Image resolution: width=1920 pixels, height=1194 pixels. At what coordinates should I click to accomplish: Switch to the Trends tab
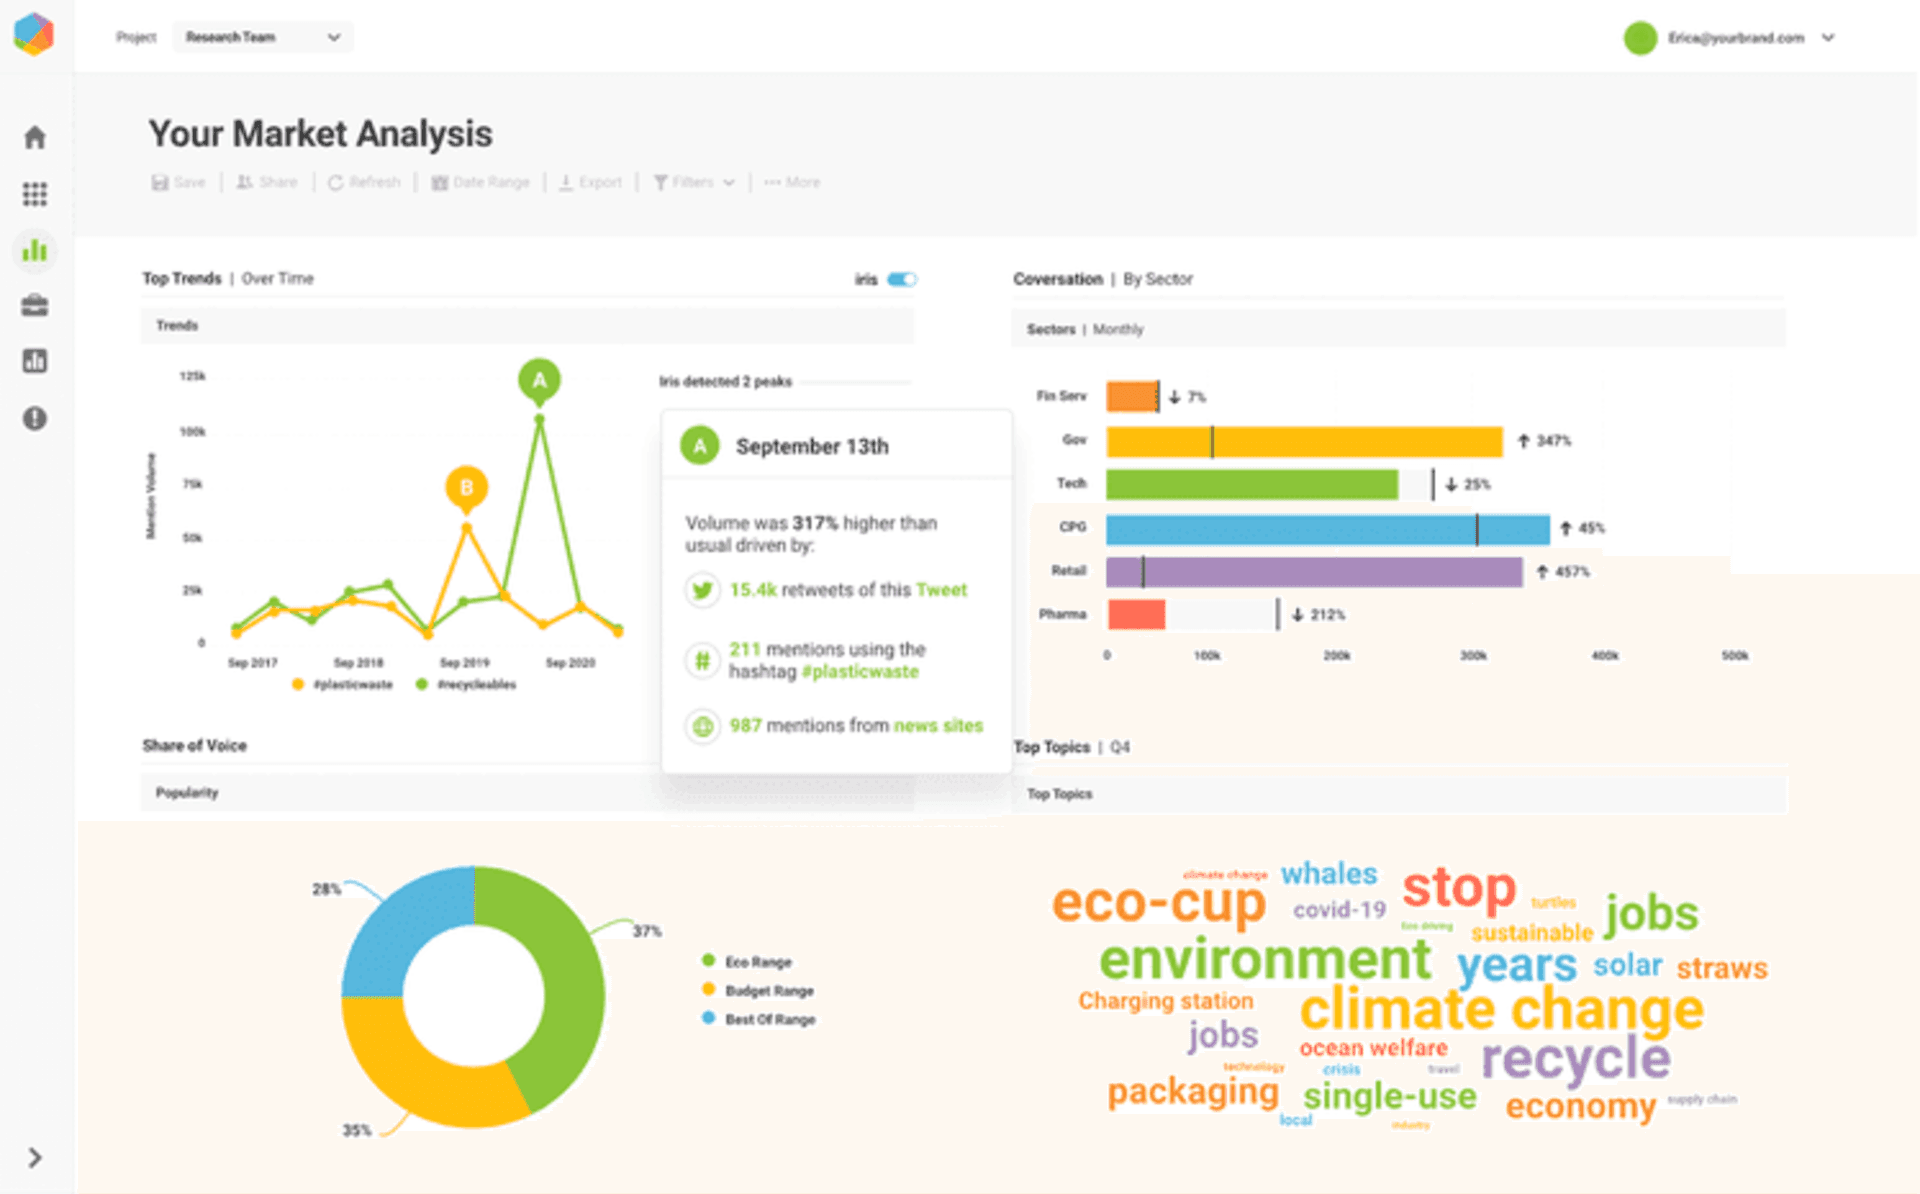click(176, 325)
